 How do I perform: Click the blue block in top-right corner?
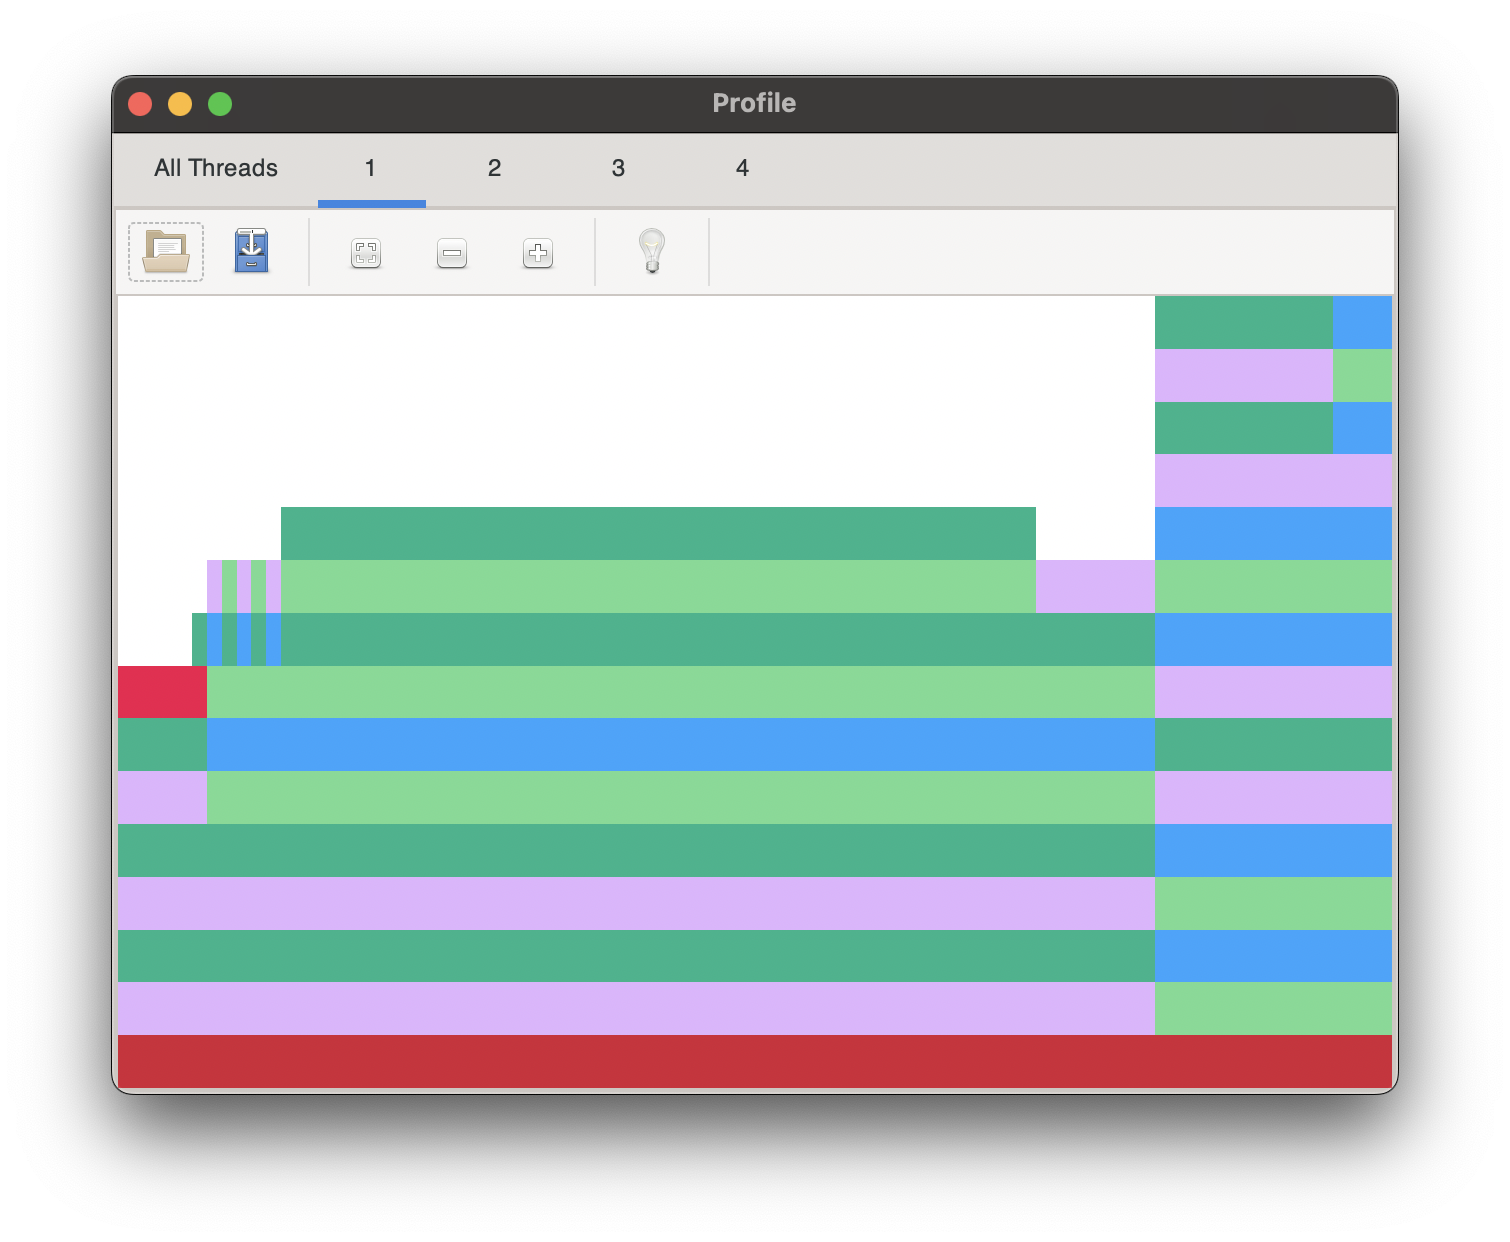(x=1362, y=322)
